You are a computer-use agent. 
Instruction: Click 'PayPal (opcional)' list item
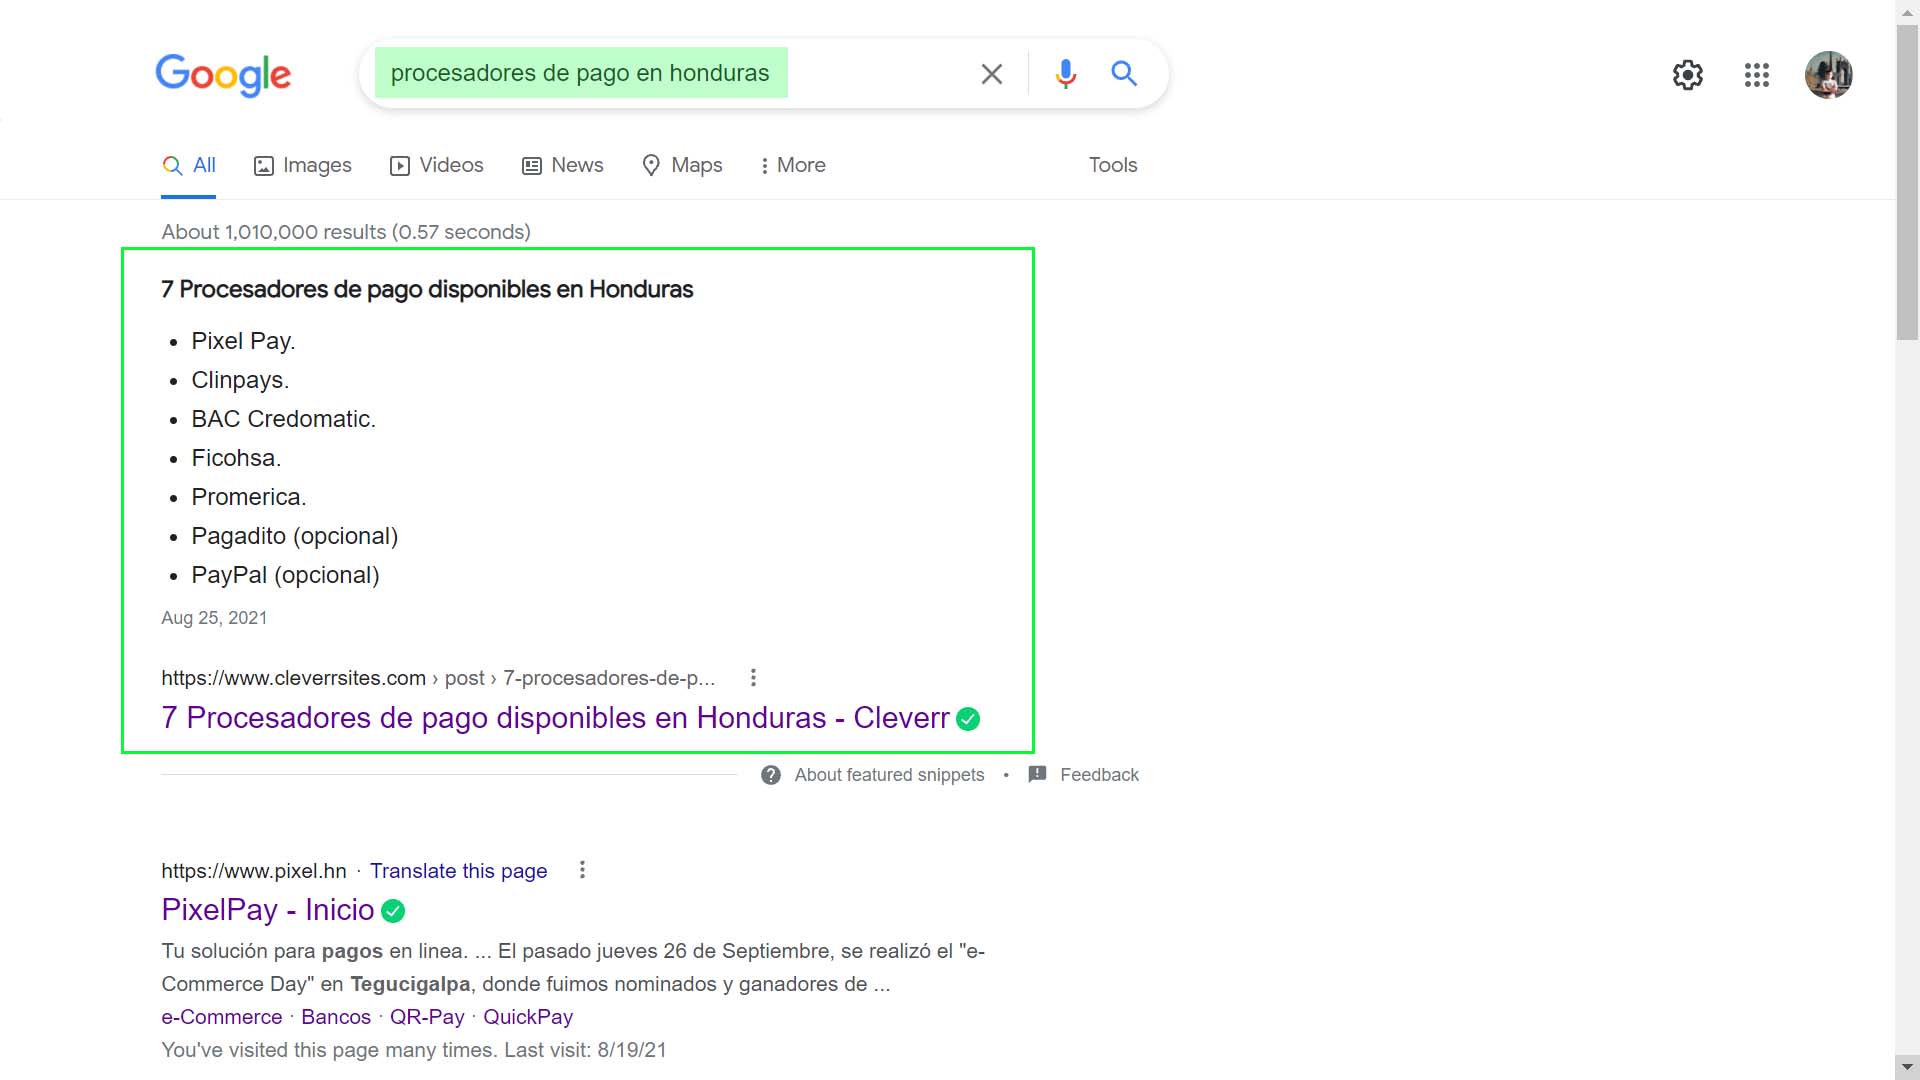[286, 575]
